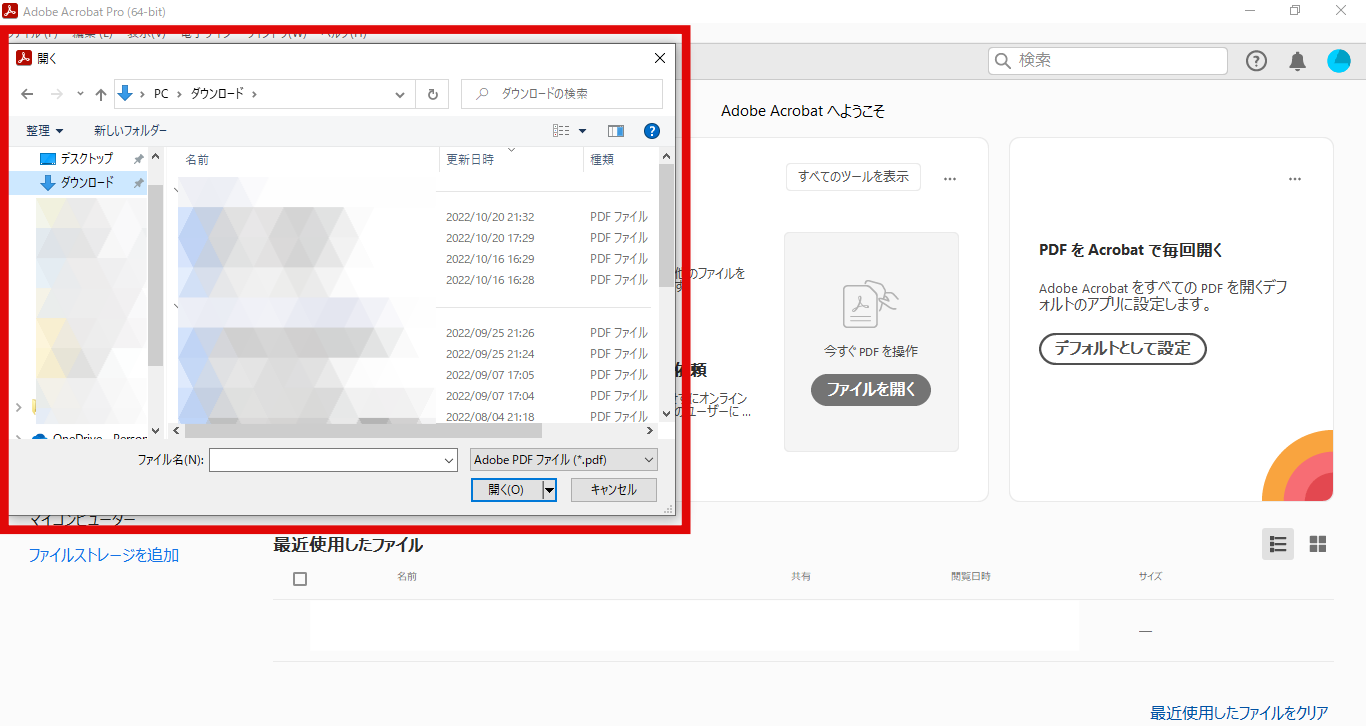This screenshot has width=1366, height=726.
Task: Go up one folder level with the up arrow
Action: coord(101,94)
